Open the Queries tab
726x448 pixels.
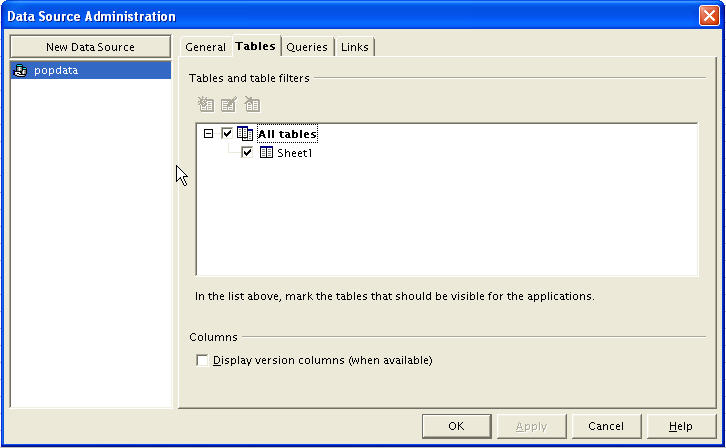click(307, 47)
